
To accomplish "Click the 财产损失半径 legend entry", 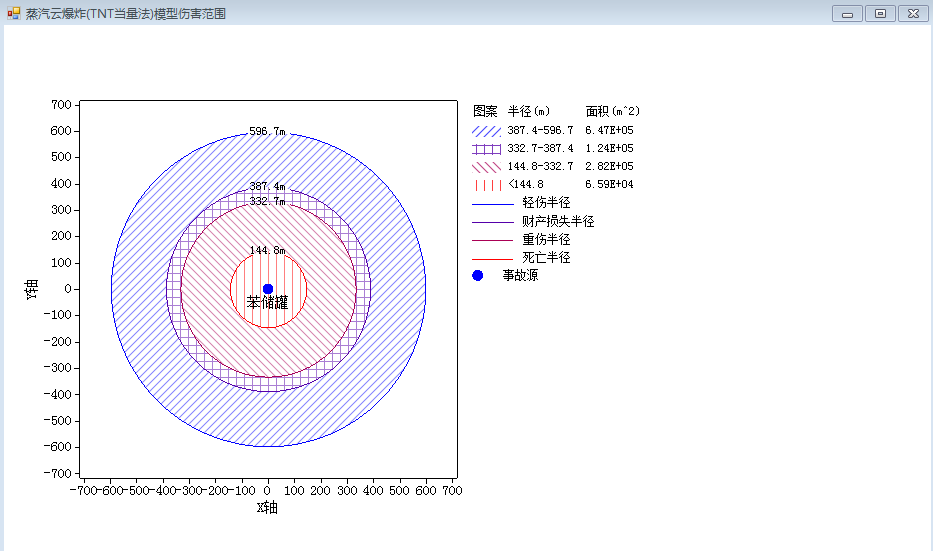I will pyautogui.click(x=558, y=221).
